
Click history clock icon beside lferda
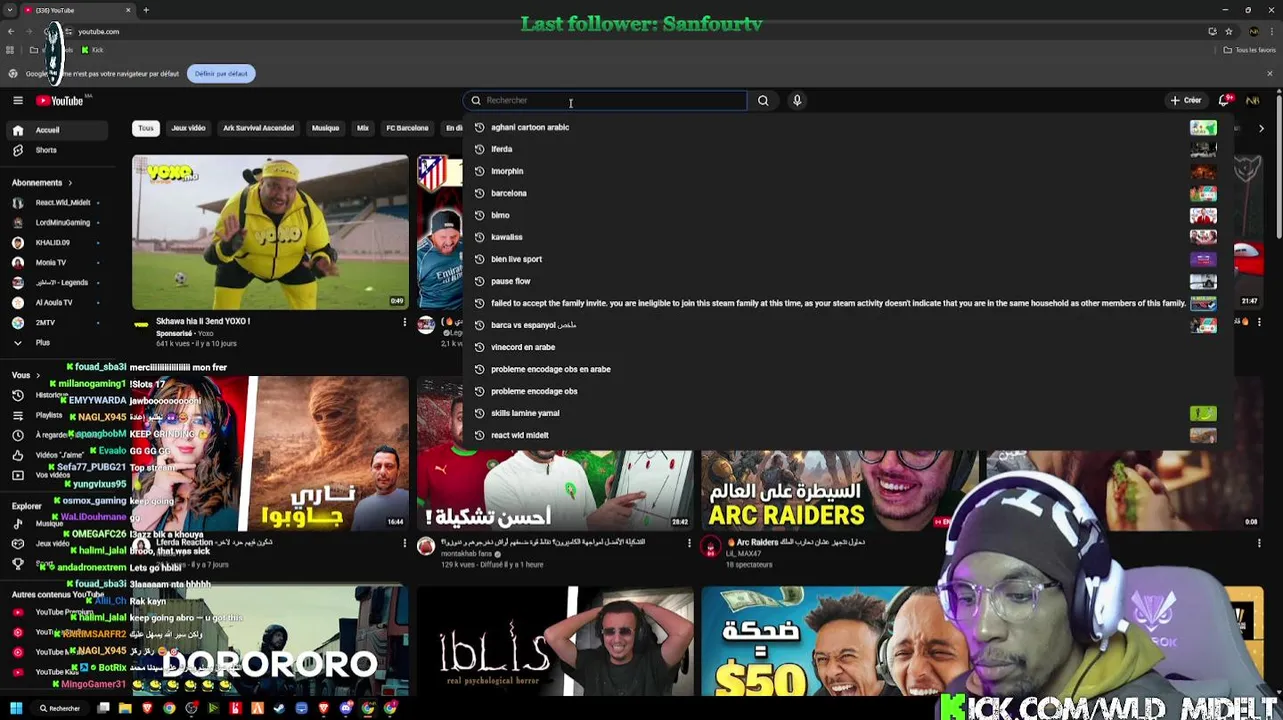pos(479,149)
